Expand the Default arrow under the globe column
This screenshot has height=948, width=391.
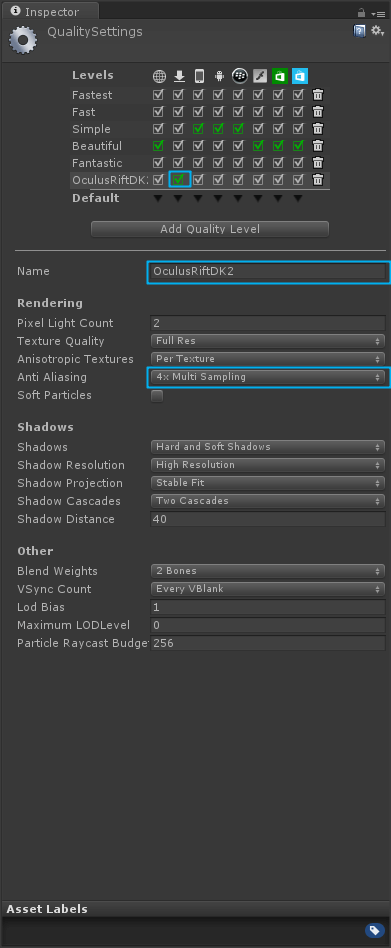pyautogui.click(x=158, y=198)
